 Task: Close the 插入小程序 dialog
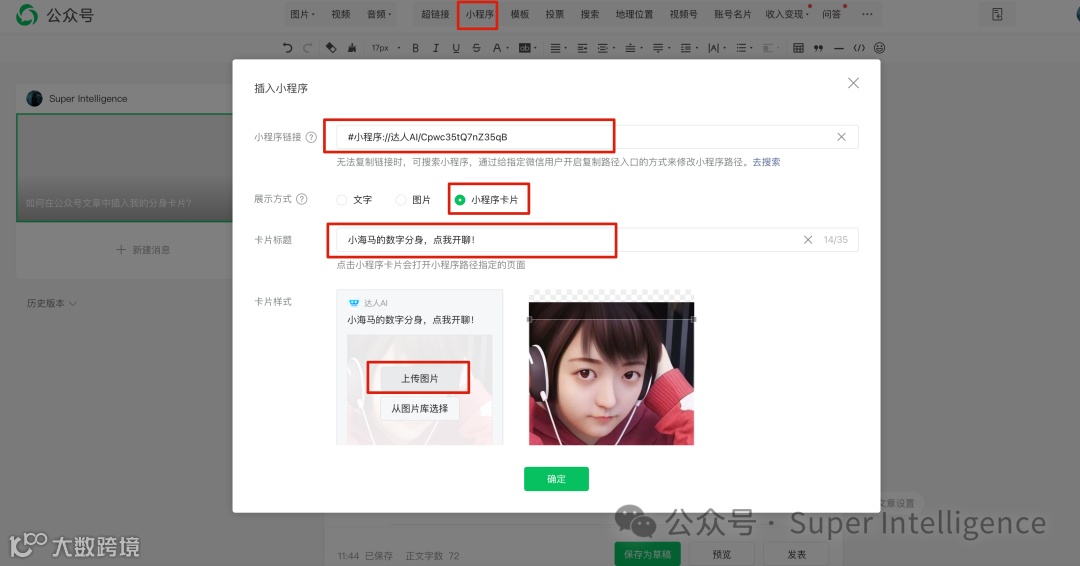pos(853,83)
